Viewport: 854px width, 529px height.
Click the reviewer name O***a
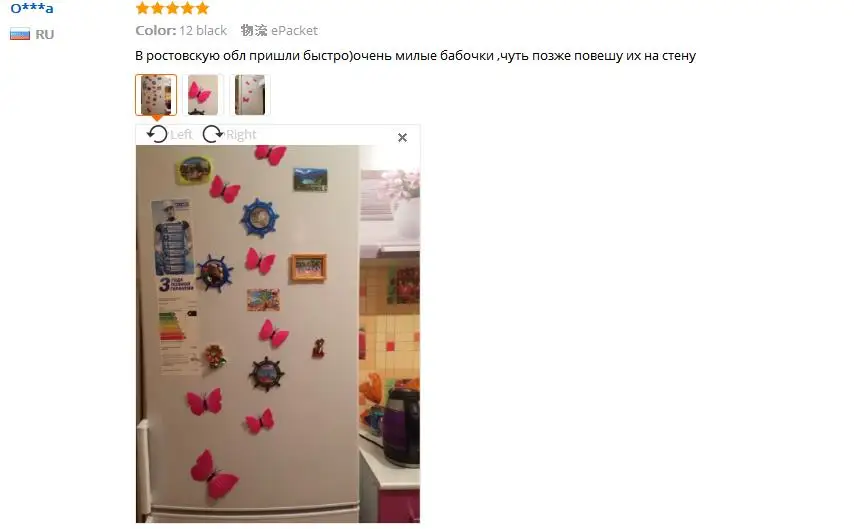(32, 8)
